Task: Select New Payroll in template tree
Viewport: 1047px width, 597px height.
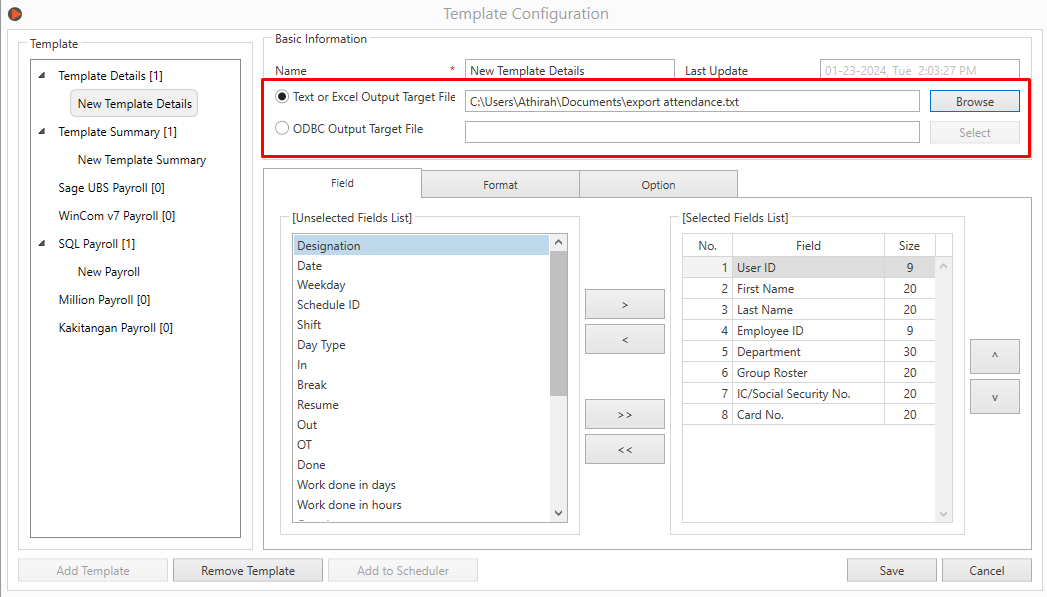Action: pyautogui.click(x=109, y=272)
